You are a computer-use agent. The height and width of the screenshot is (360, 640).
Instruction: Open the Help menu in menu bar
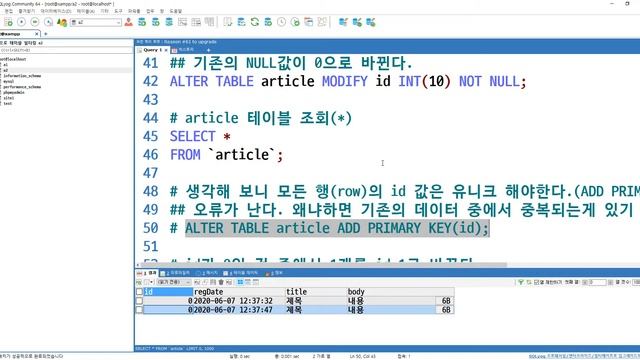click(x=176, y=11)
